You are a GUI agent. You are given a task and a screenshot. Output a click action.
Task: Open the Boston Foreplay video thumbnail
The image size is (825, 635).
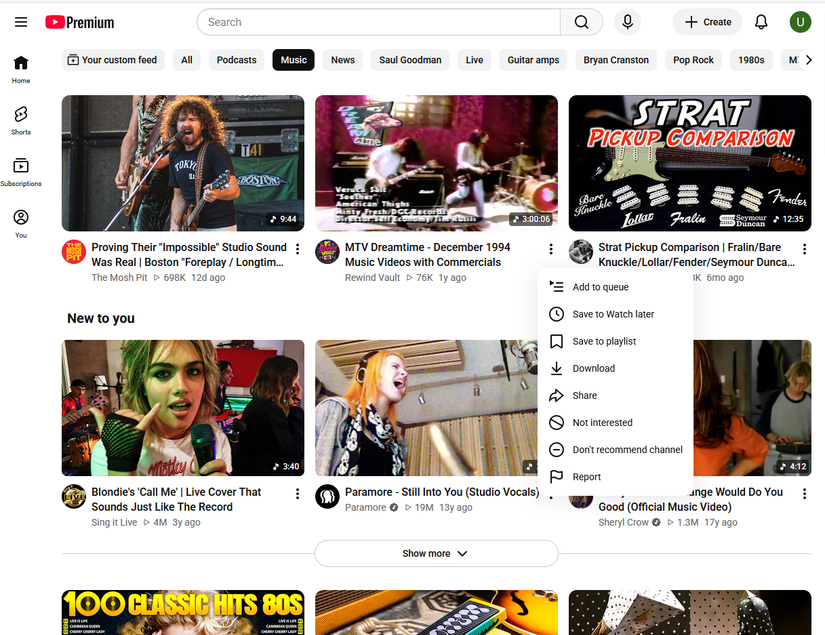pos(183,163)
